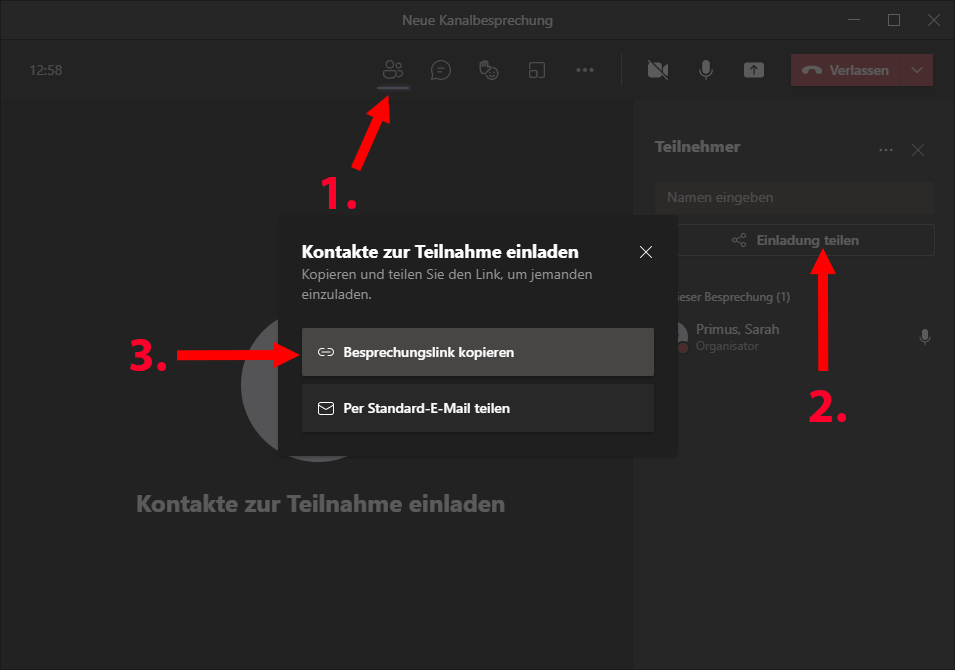The width and height of the screenshot is (955, 670).
Task: Close the invite contacts dialog
Action: coord(646,252)
